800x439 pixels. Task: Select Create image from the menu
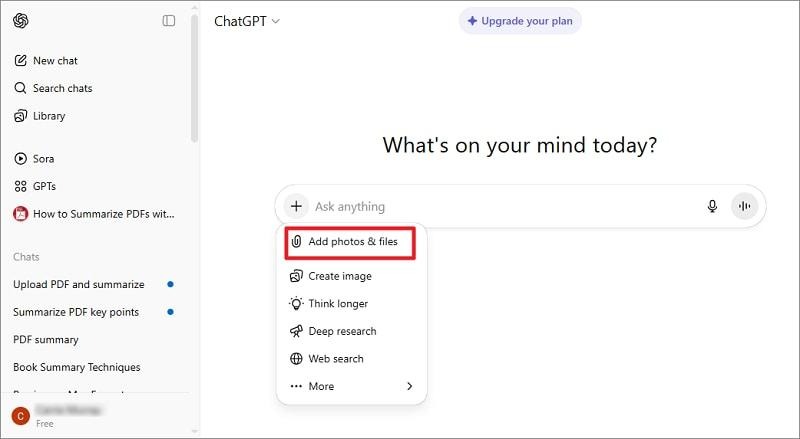[x=339, y=276]
